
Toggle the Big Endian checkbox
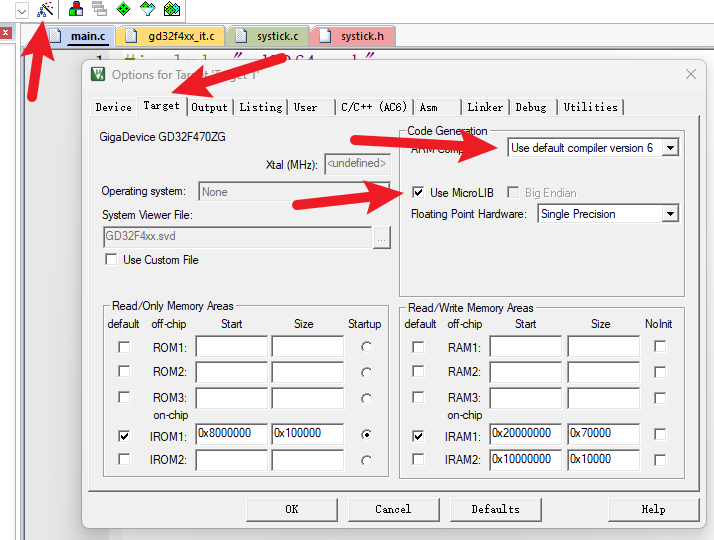pos(513,192)
